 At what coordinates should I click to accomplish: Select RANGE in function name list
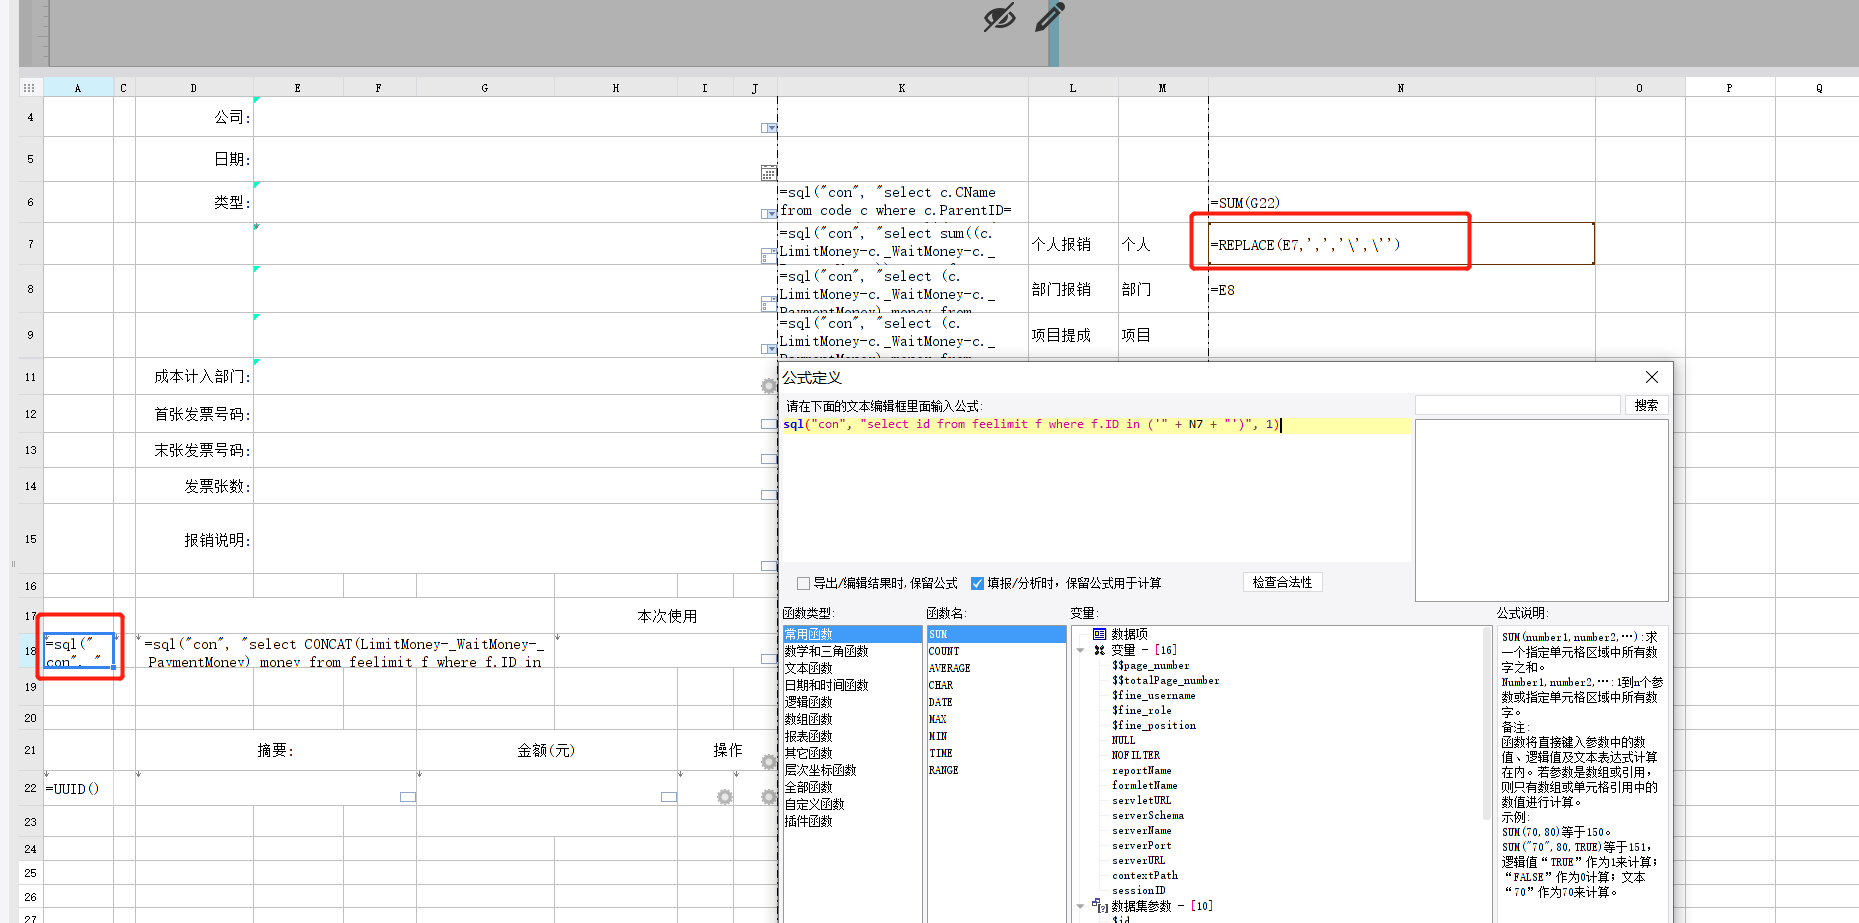point(996,770)
